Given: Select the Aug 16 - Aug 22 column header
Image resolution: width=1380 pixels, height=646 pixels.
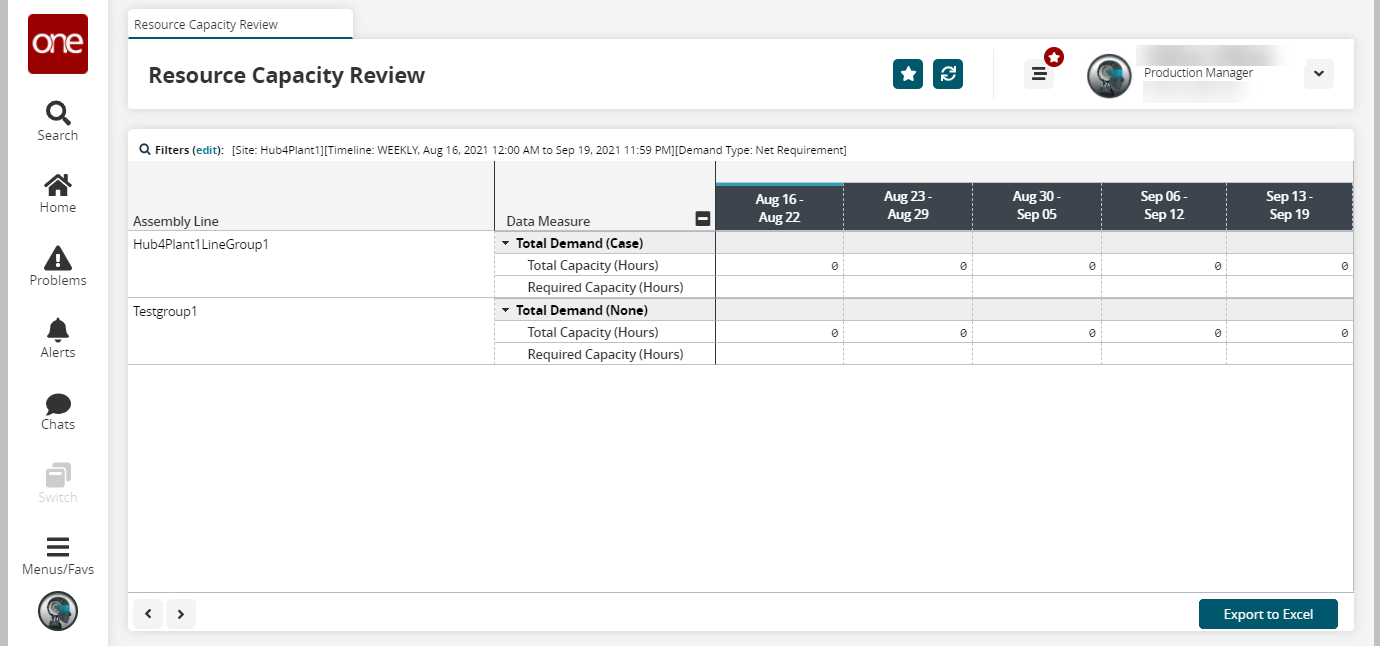Looking at the screenshot, I should click(x=779, y=207).
